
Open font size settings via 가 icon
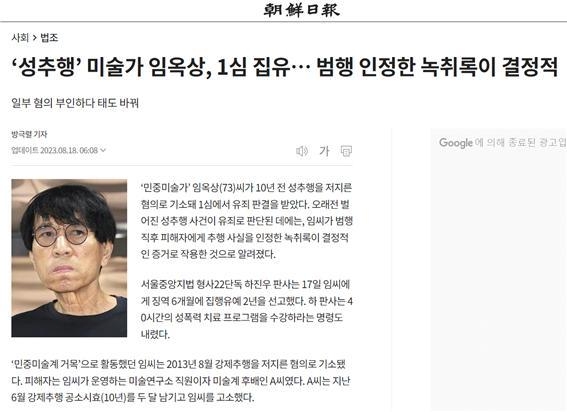[x=324, y=151]
